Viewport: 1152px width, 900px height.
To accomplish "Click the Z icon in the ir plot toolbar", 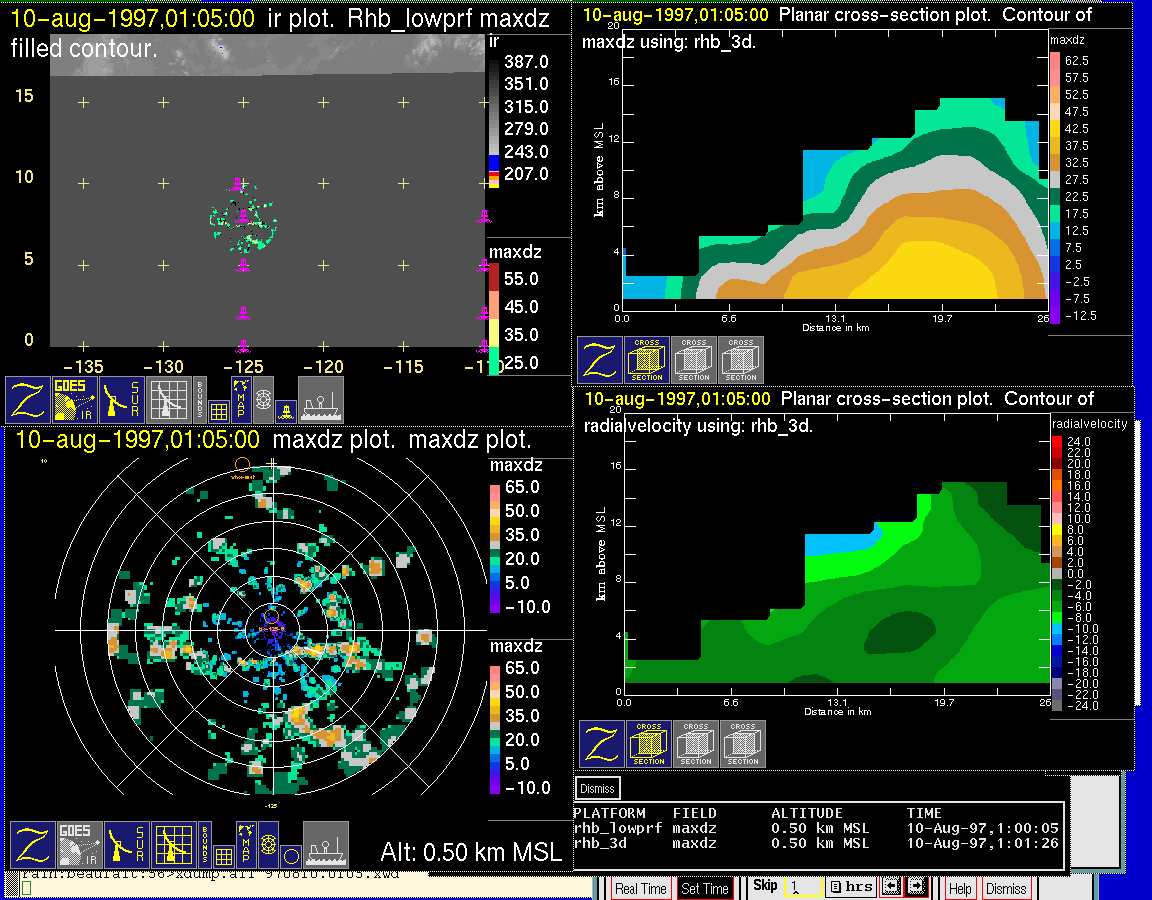I will coord(29,400).
